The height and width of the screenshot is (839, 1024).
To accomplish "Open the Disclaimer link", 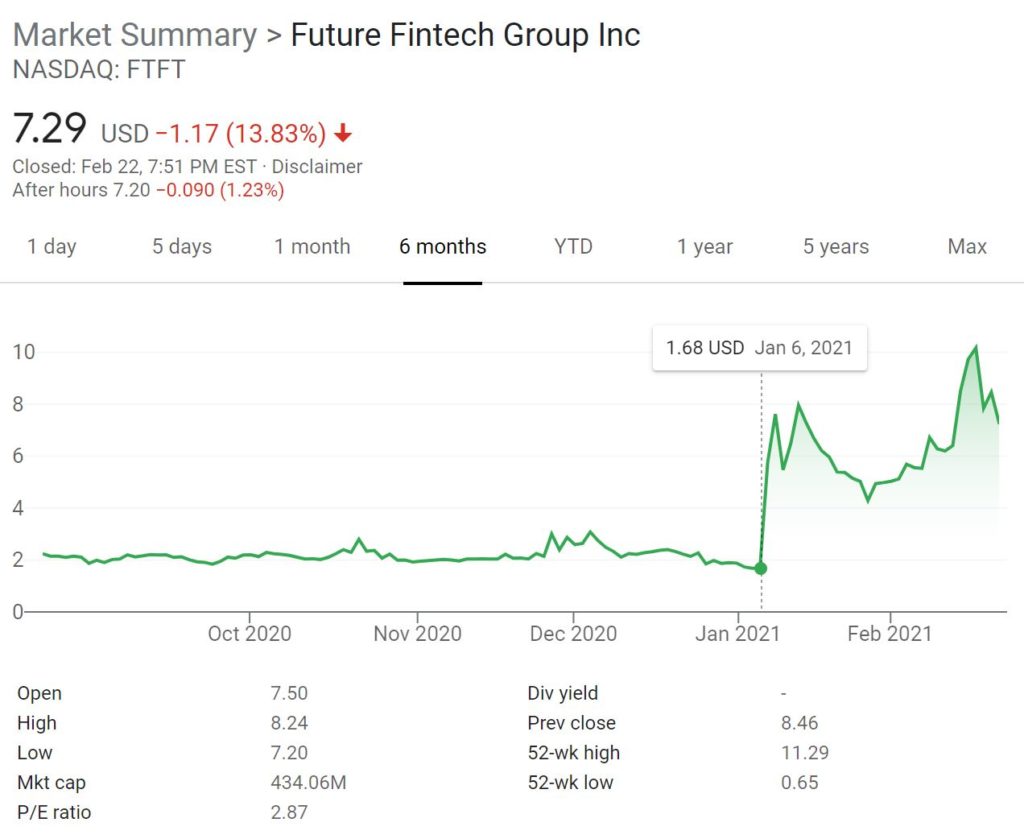I will 317,167.
